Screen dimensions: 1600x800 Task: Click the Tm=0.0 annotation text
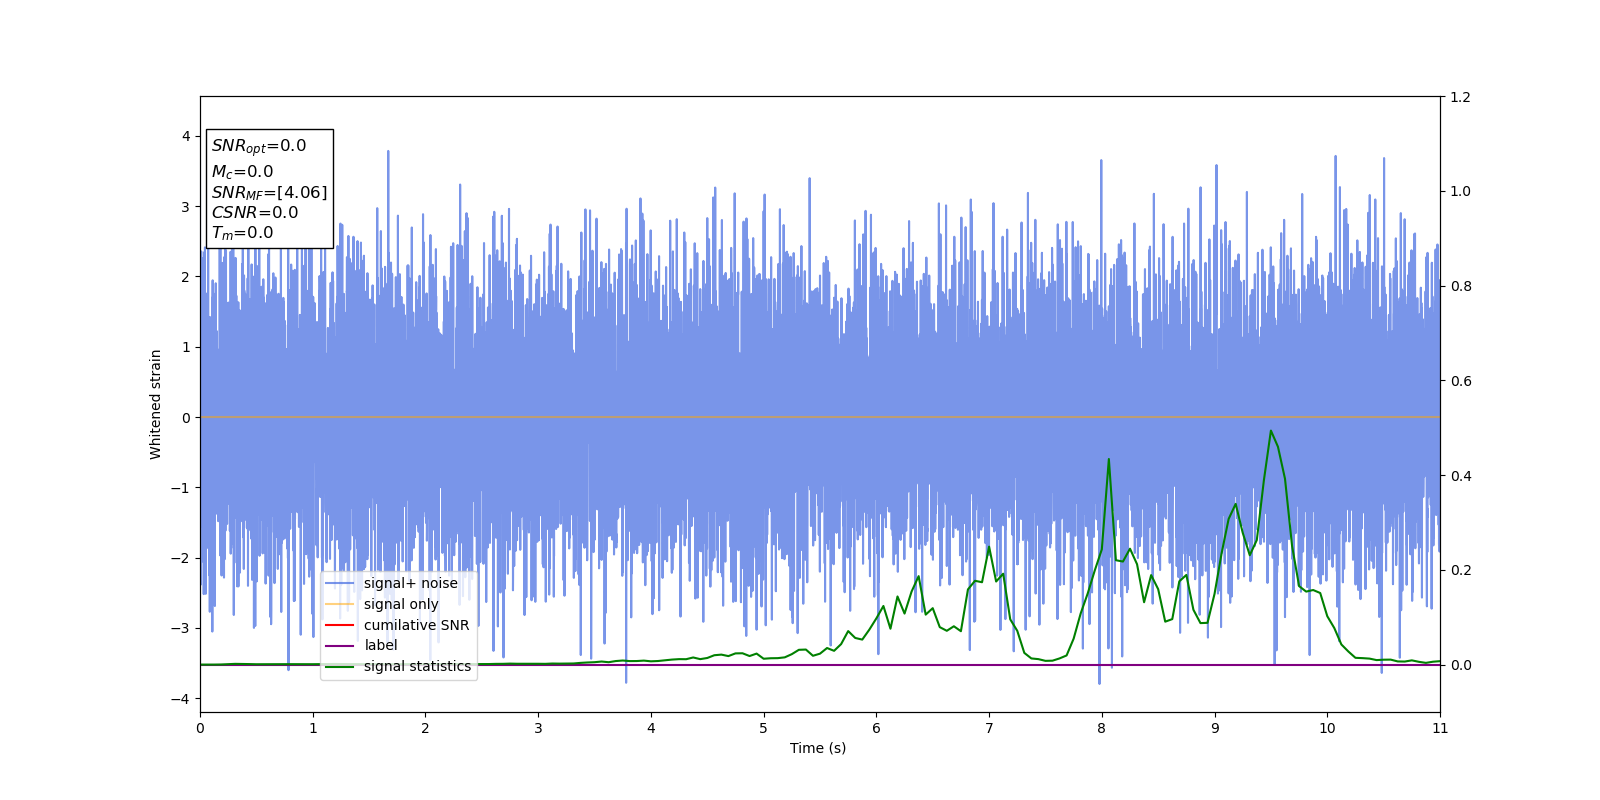click(242, 233)
